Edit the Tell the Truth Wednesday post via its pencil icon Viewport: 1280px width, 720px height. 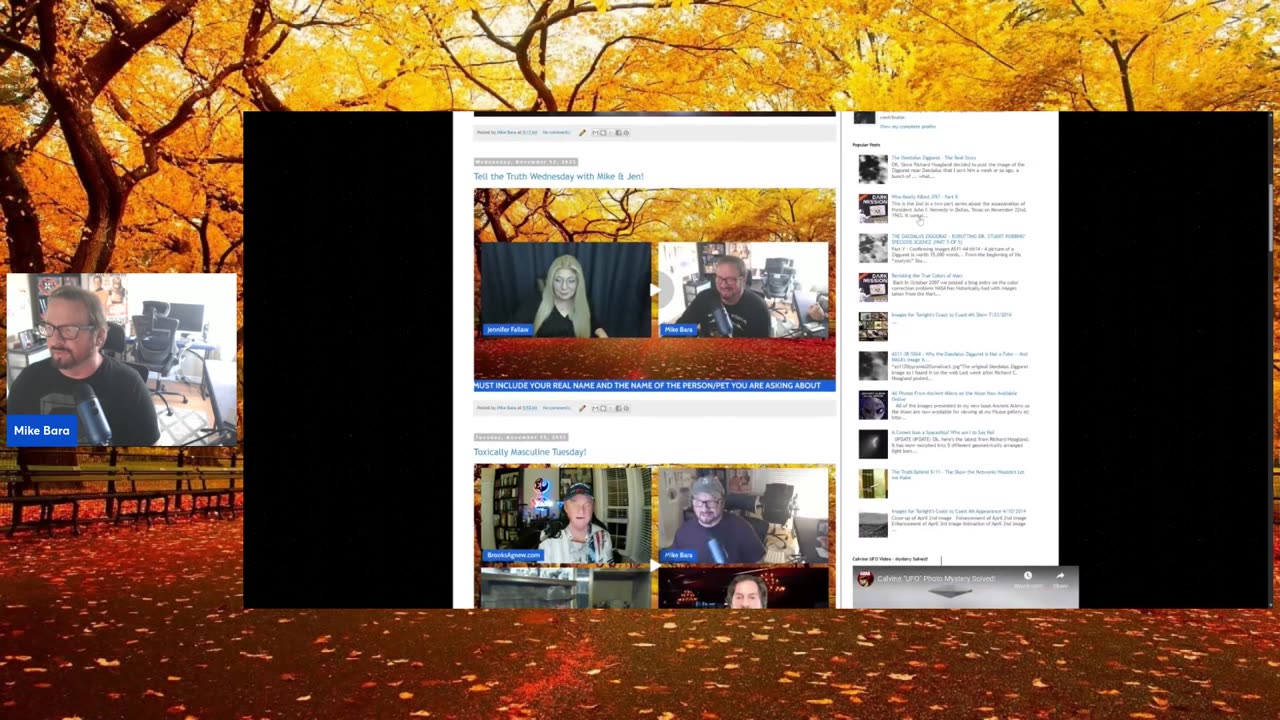(582, 408)
